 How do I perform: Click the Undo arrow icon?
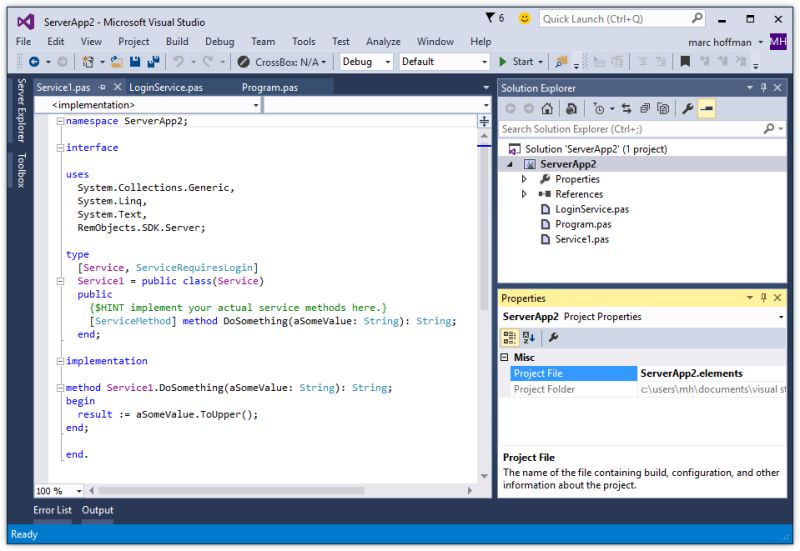pos(178,62)
